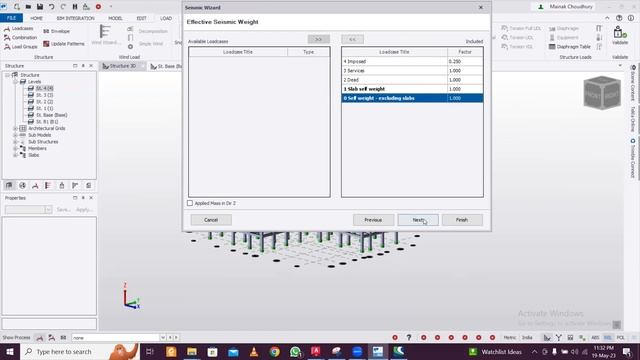
Task: Click the Wind tab icon below Structure panel
Action: pyautogui.click(x=48, y=186)
